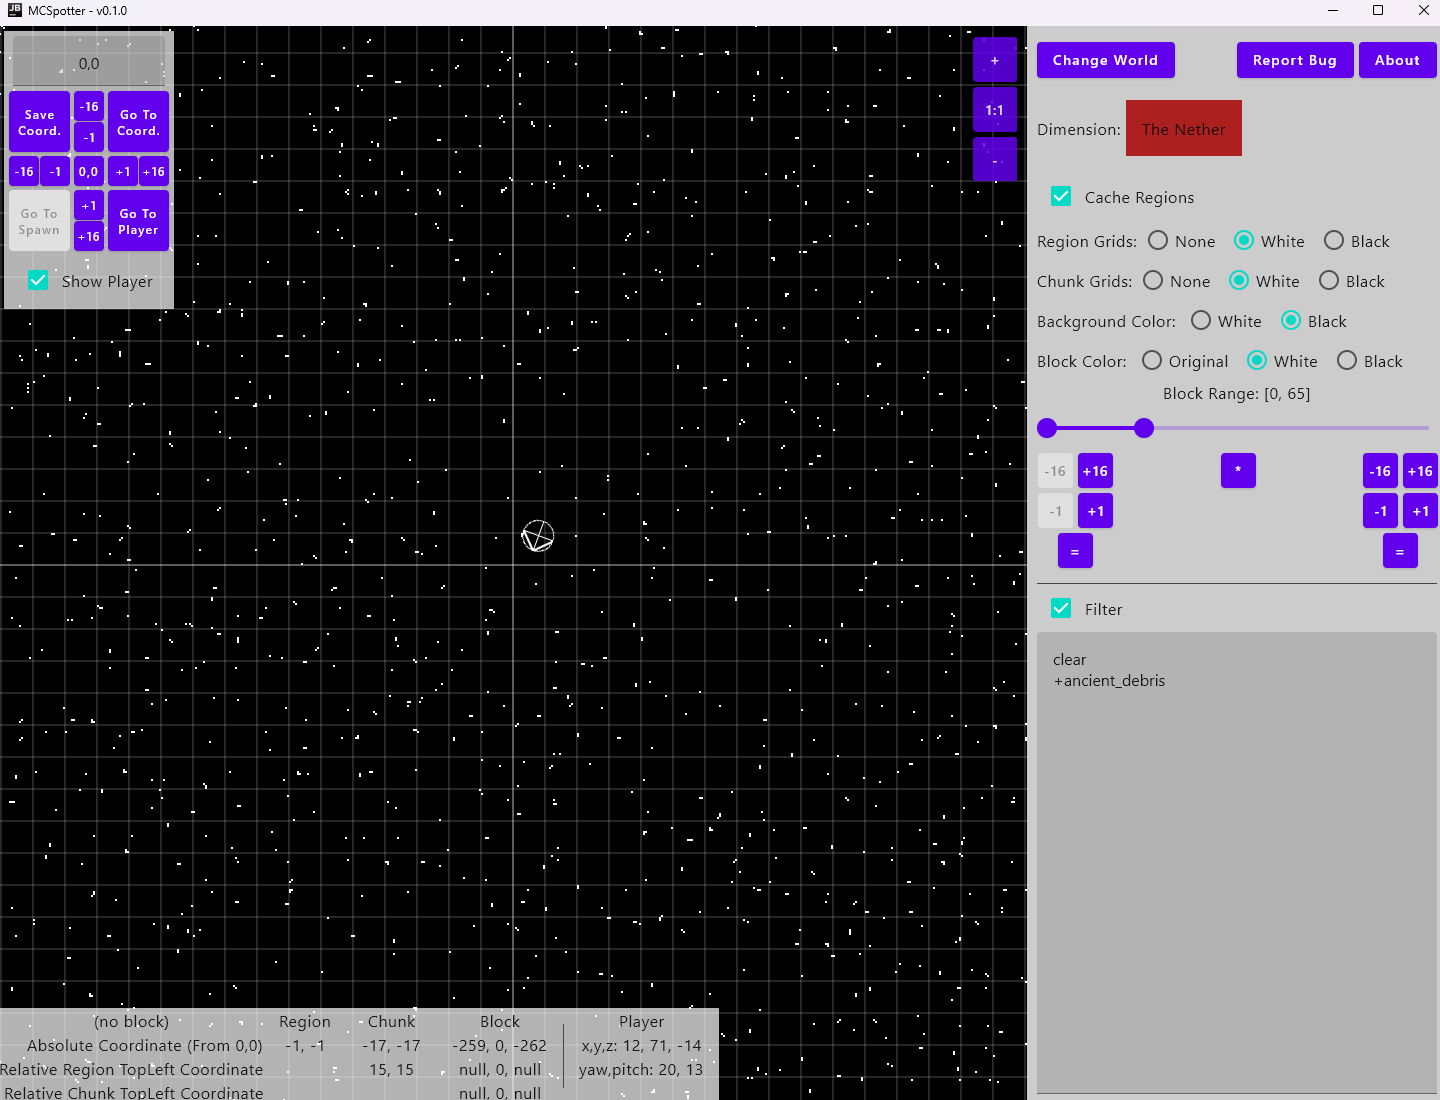The width and height of the screenshot is (1440, 1100).
Task: Select White for Block Color
Action: (1257, 361)
